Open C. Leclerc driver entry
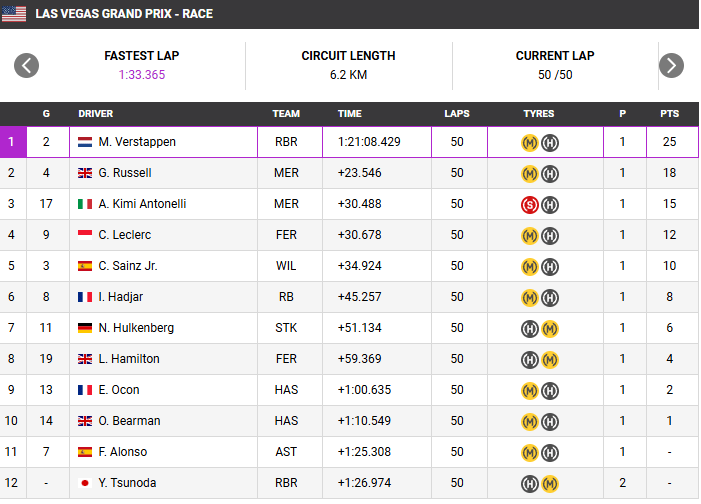701x504 pixels. (126, 235)
